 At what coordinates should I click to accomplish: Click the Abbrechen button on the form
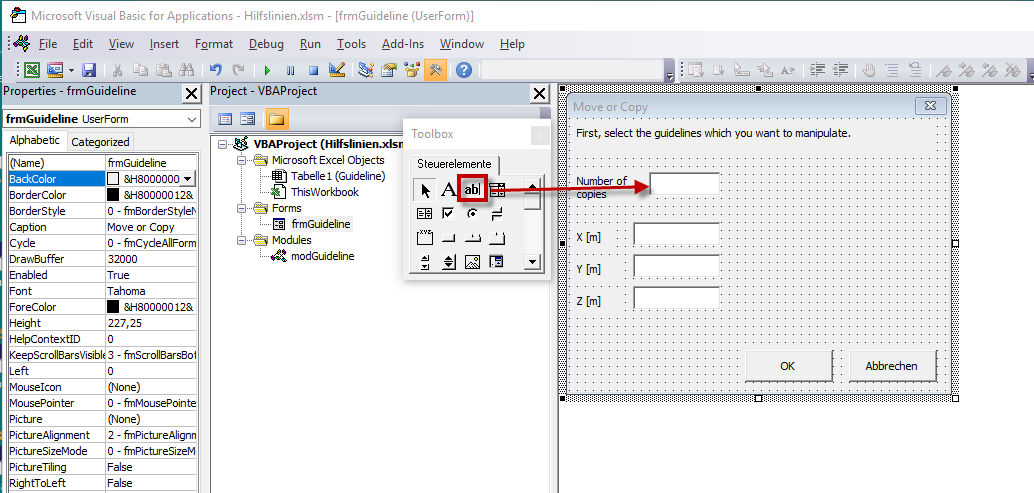click(892, 366)
